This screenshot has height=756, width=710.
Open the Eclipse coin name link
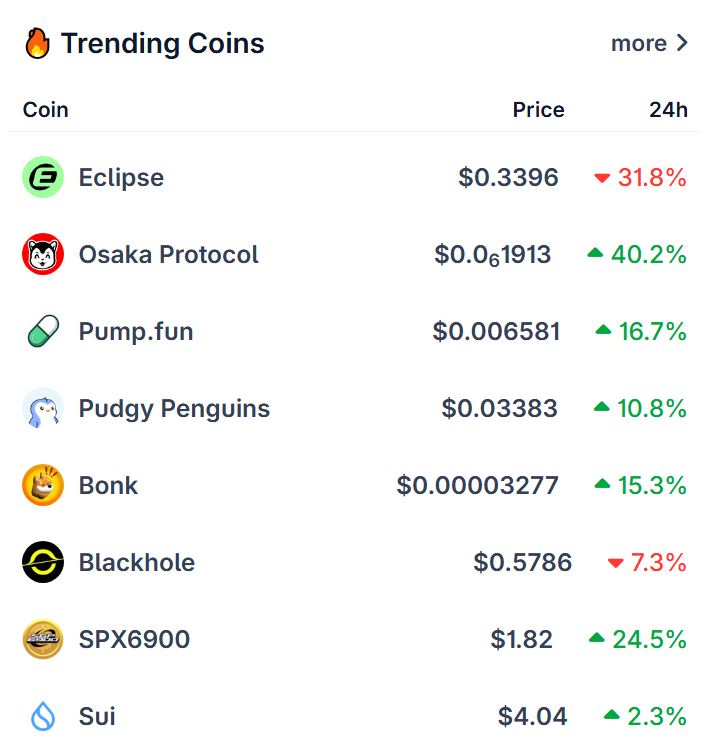pyautogui.click(x=121, y=177)
